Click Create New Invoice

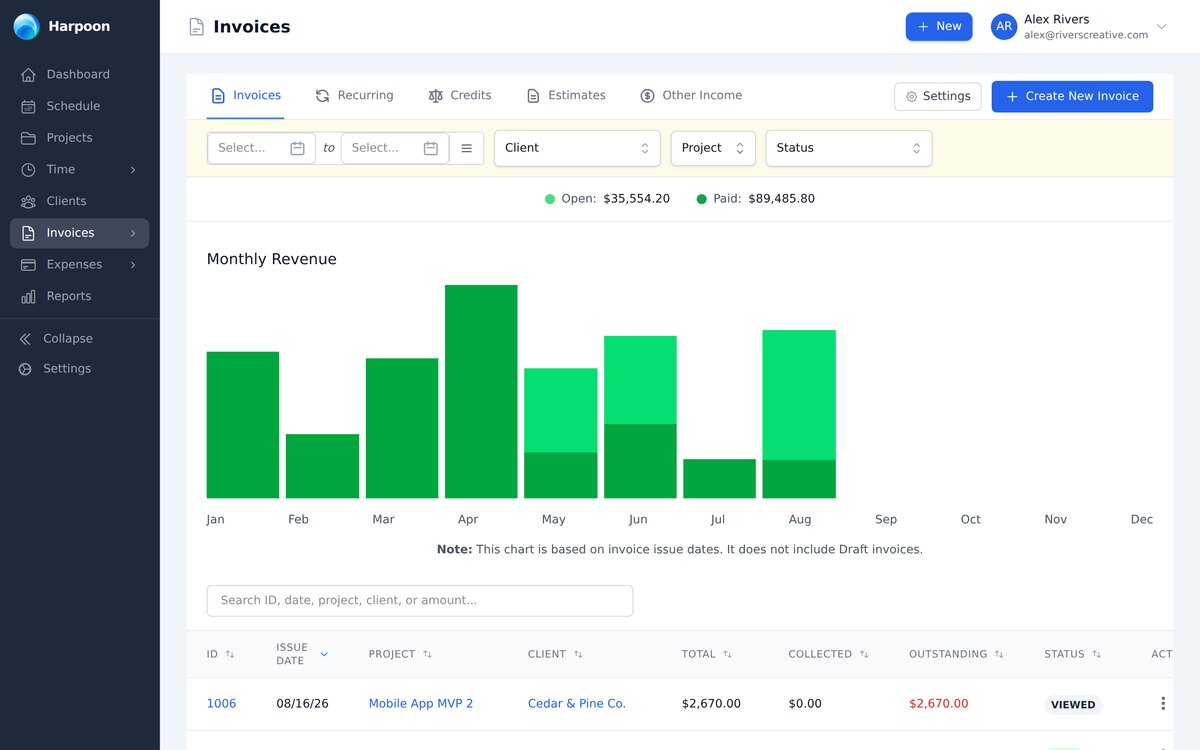[1072, 96]
